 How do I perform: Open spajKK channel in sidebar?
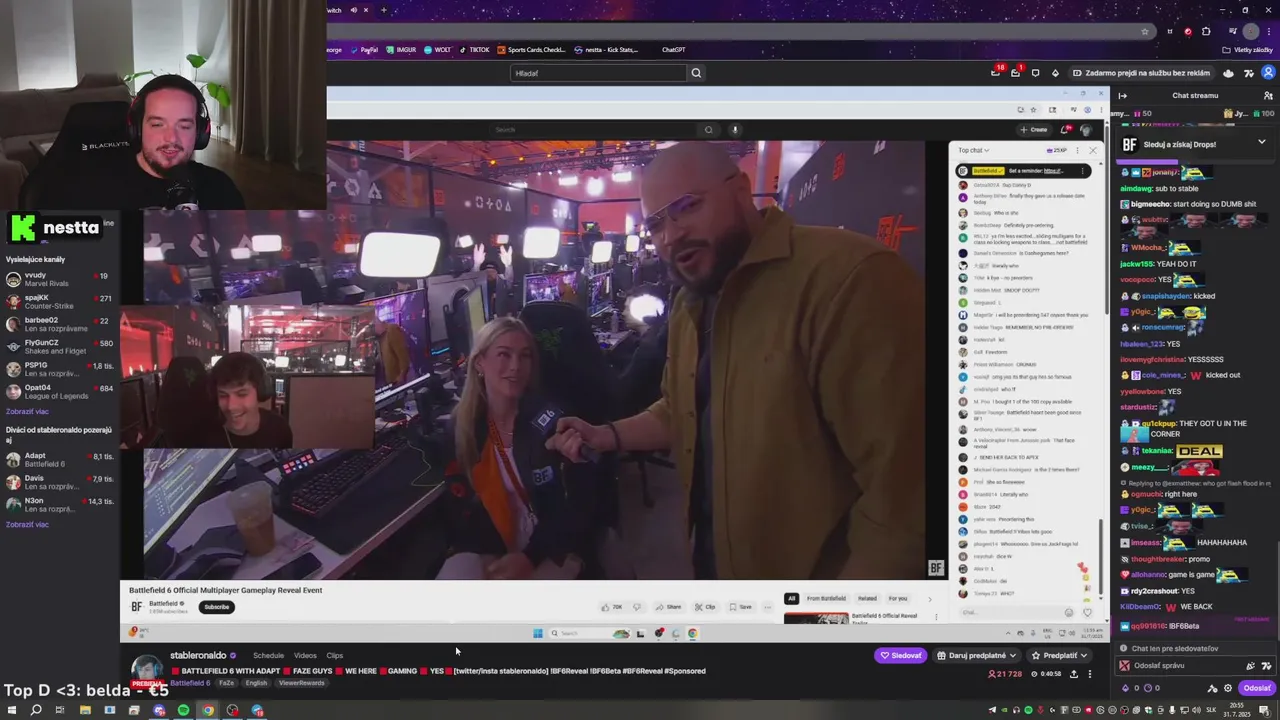pos(60,302)
